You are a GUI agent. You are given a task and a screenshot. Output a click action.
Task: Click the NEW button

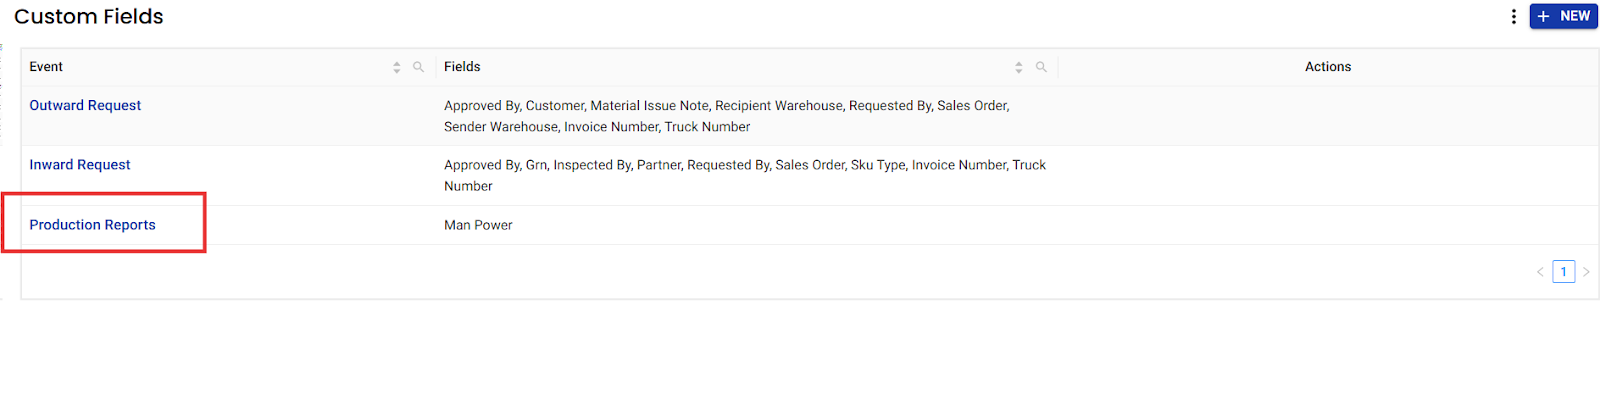point(1563,16)
